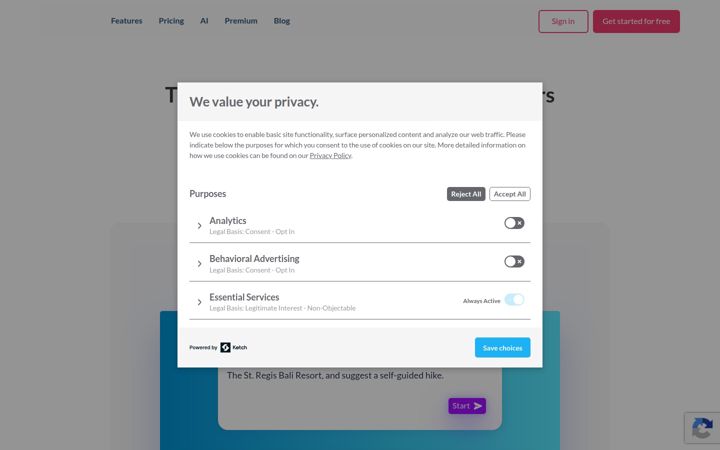Enable Behavioral Advertising cookies toggle
The height and width of the screenshot is (450, 720).
click(x=514, y=262)
